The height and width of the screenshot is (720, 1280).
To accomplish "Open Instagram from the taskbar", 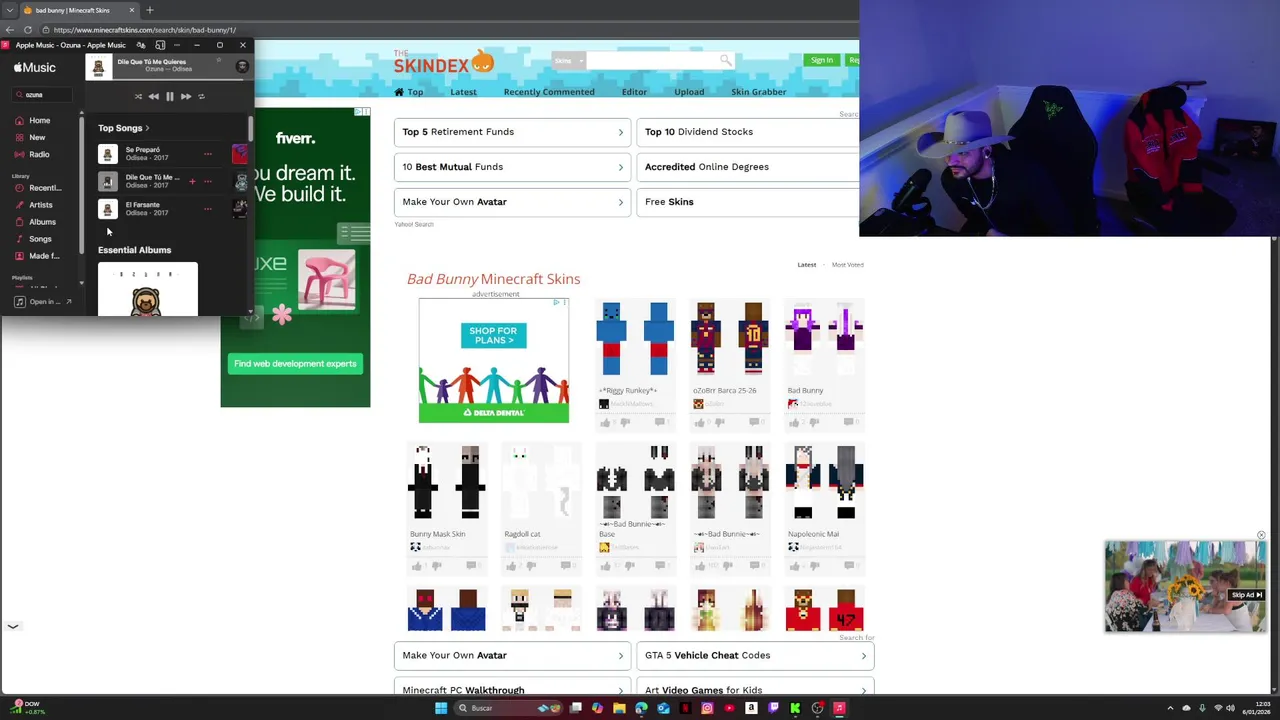I will pyautogui.click(x=707, y=708).
